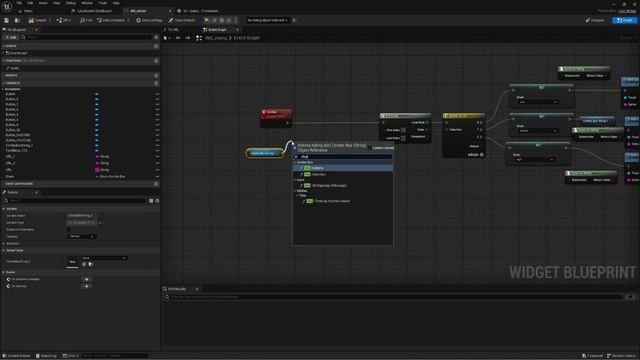Collapse the Utilities category in the action menu
The width and height of the screenshot is (640, 360).
(x=296, y=191)
